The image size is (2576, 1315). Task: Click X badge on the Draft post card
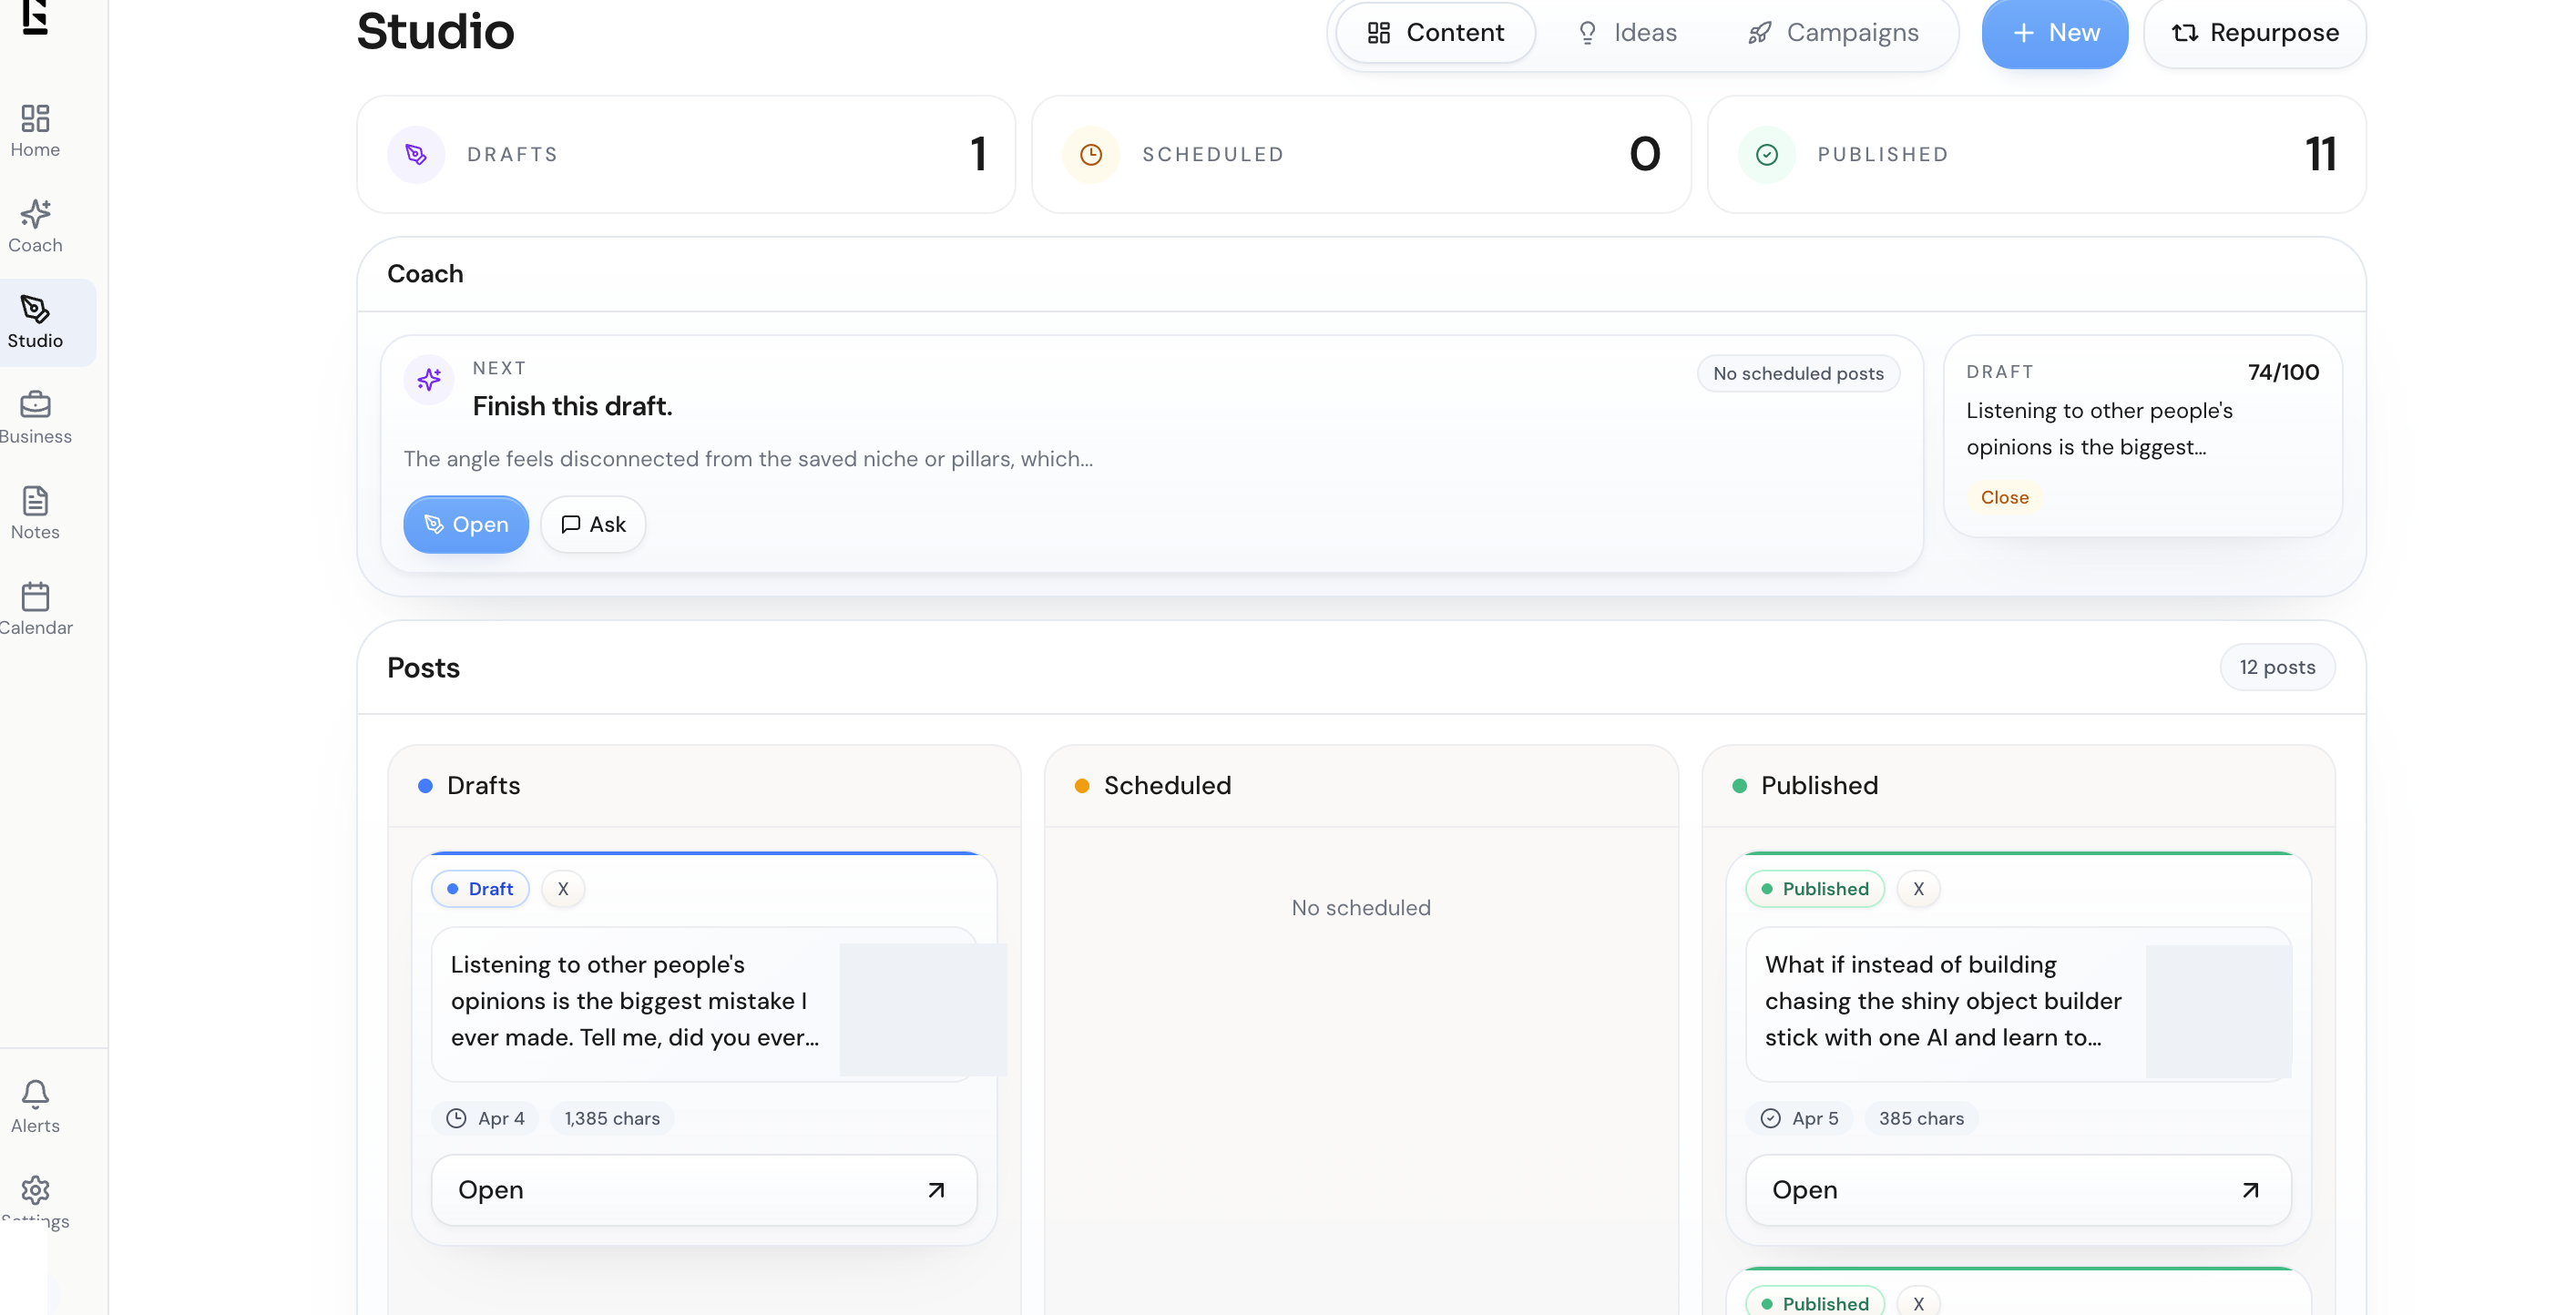point(563,889)
